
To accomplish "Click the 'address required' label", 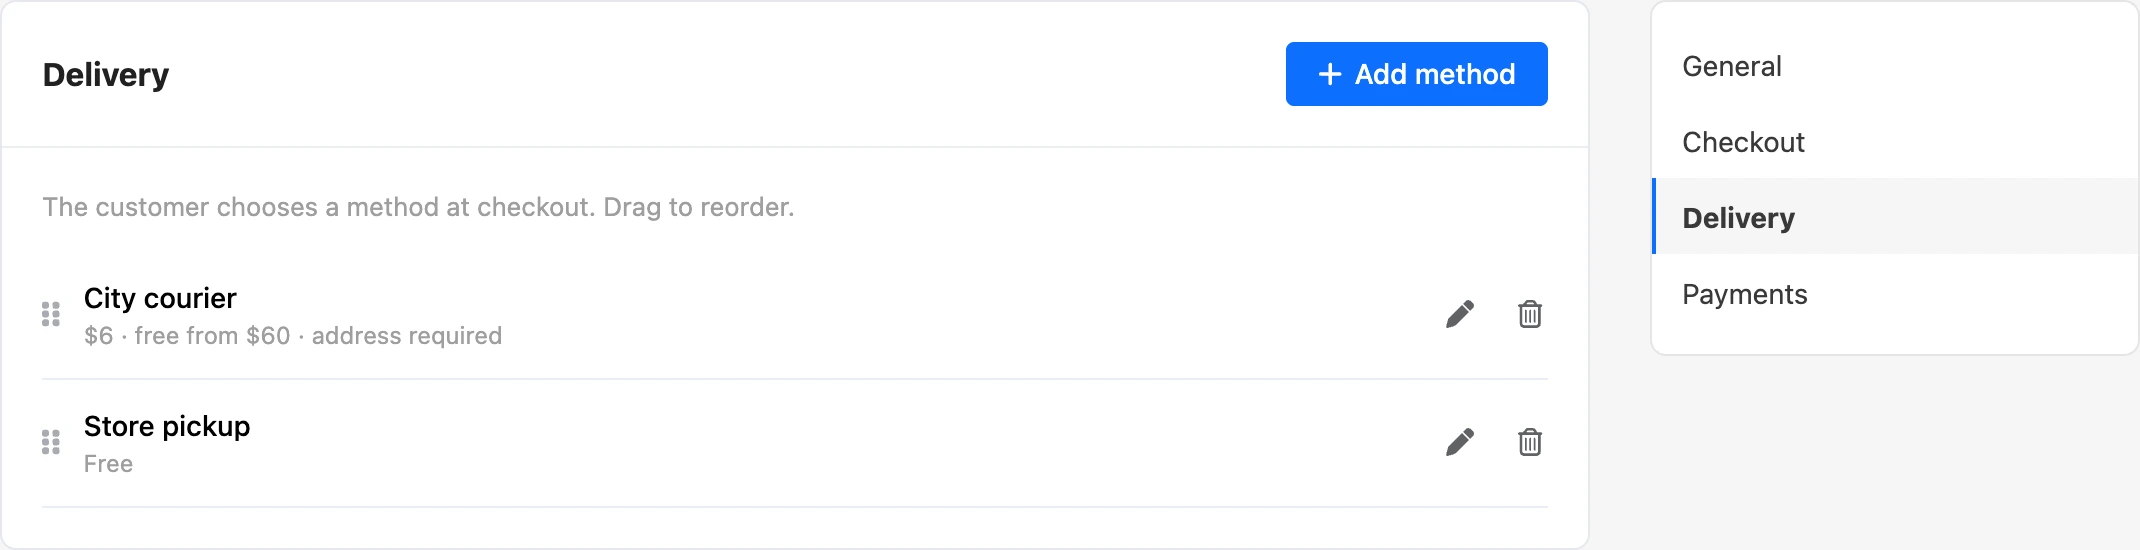I will (x=407, y=336).
